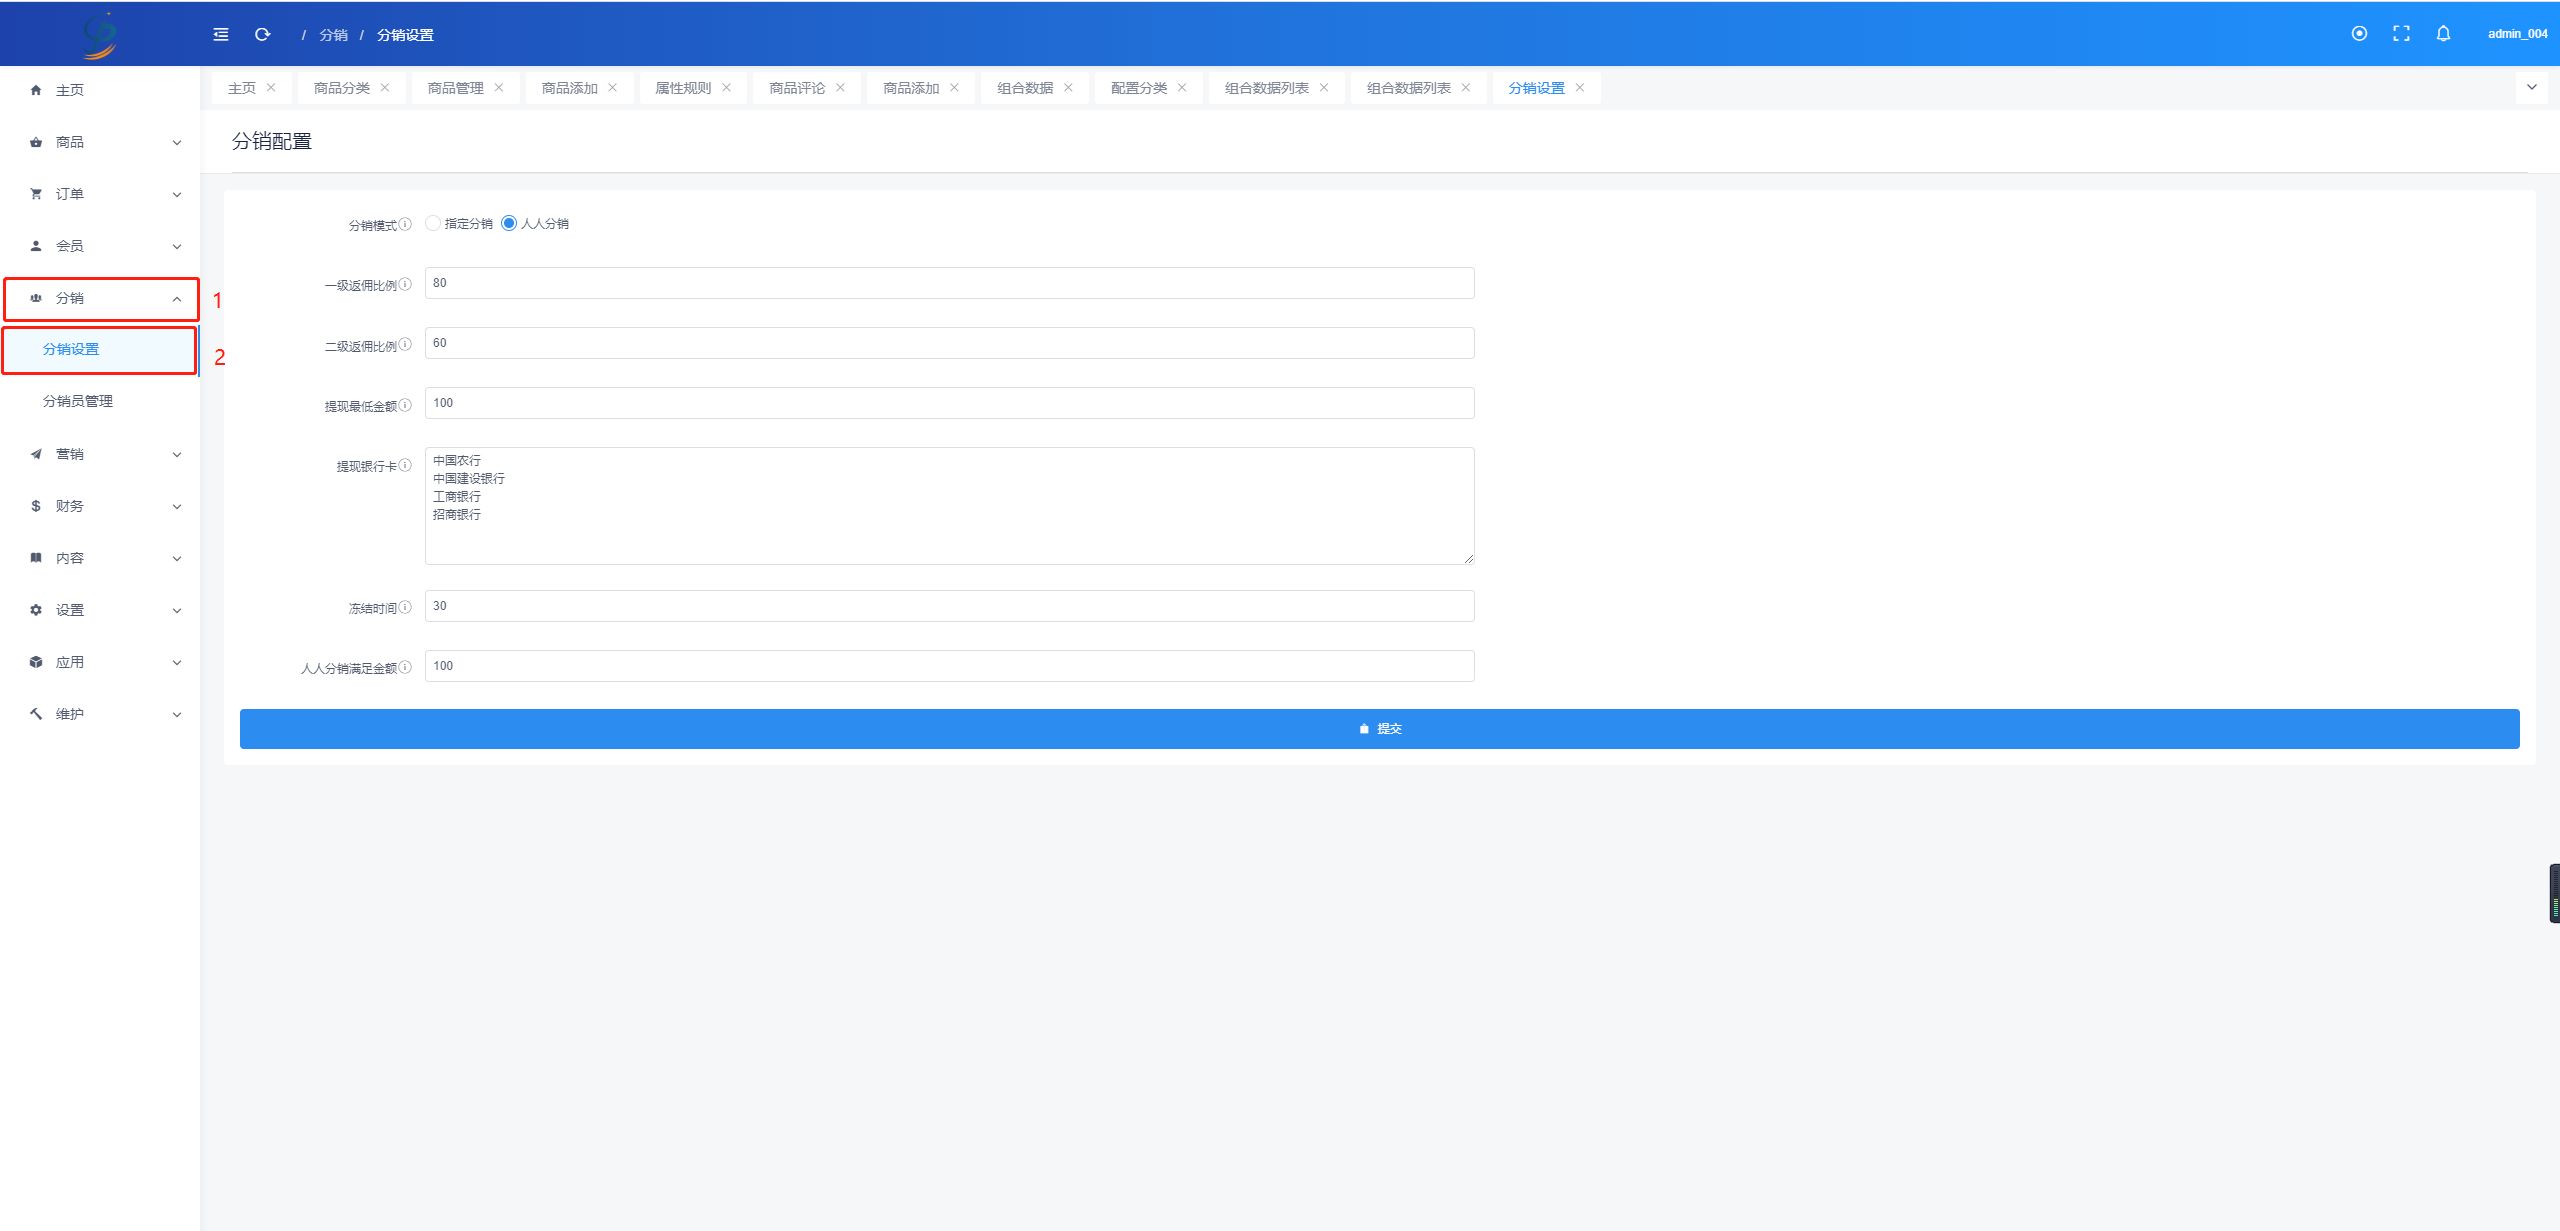Click 分销设置 in the breadcrumb
The height and width of the screenshot is (1231, 2560).
pyautogui.click(x=405, y=35)
